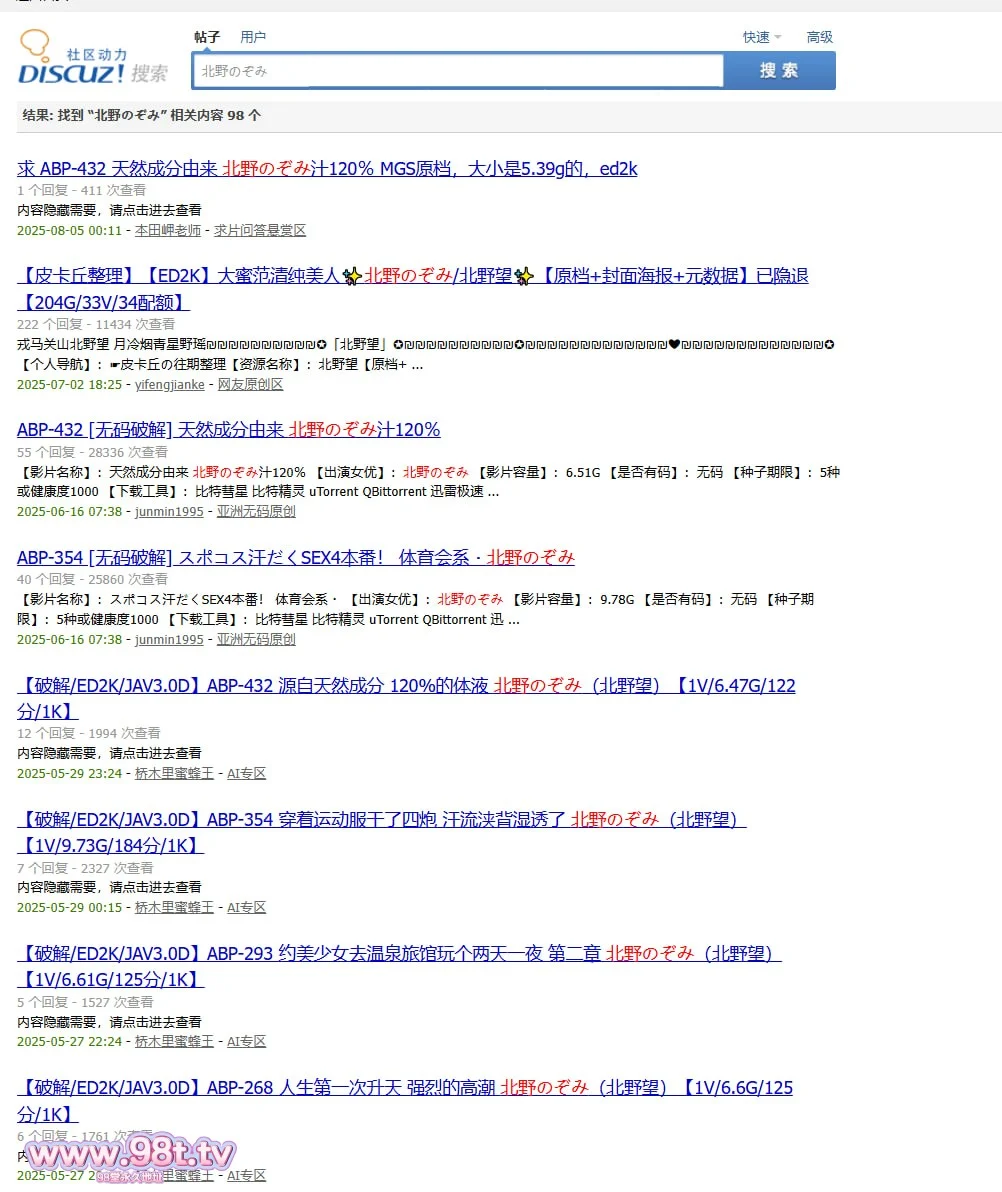The image size is (1002, 1192).
Task: Open the ABP-354 [无码破解] result title
Action: point(296,557)
